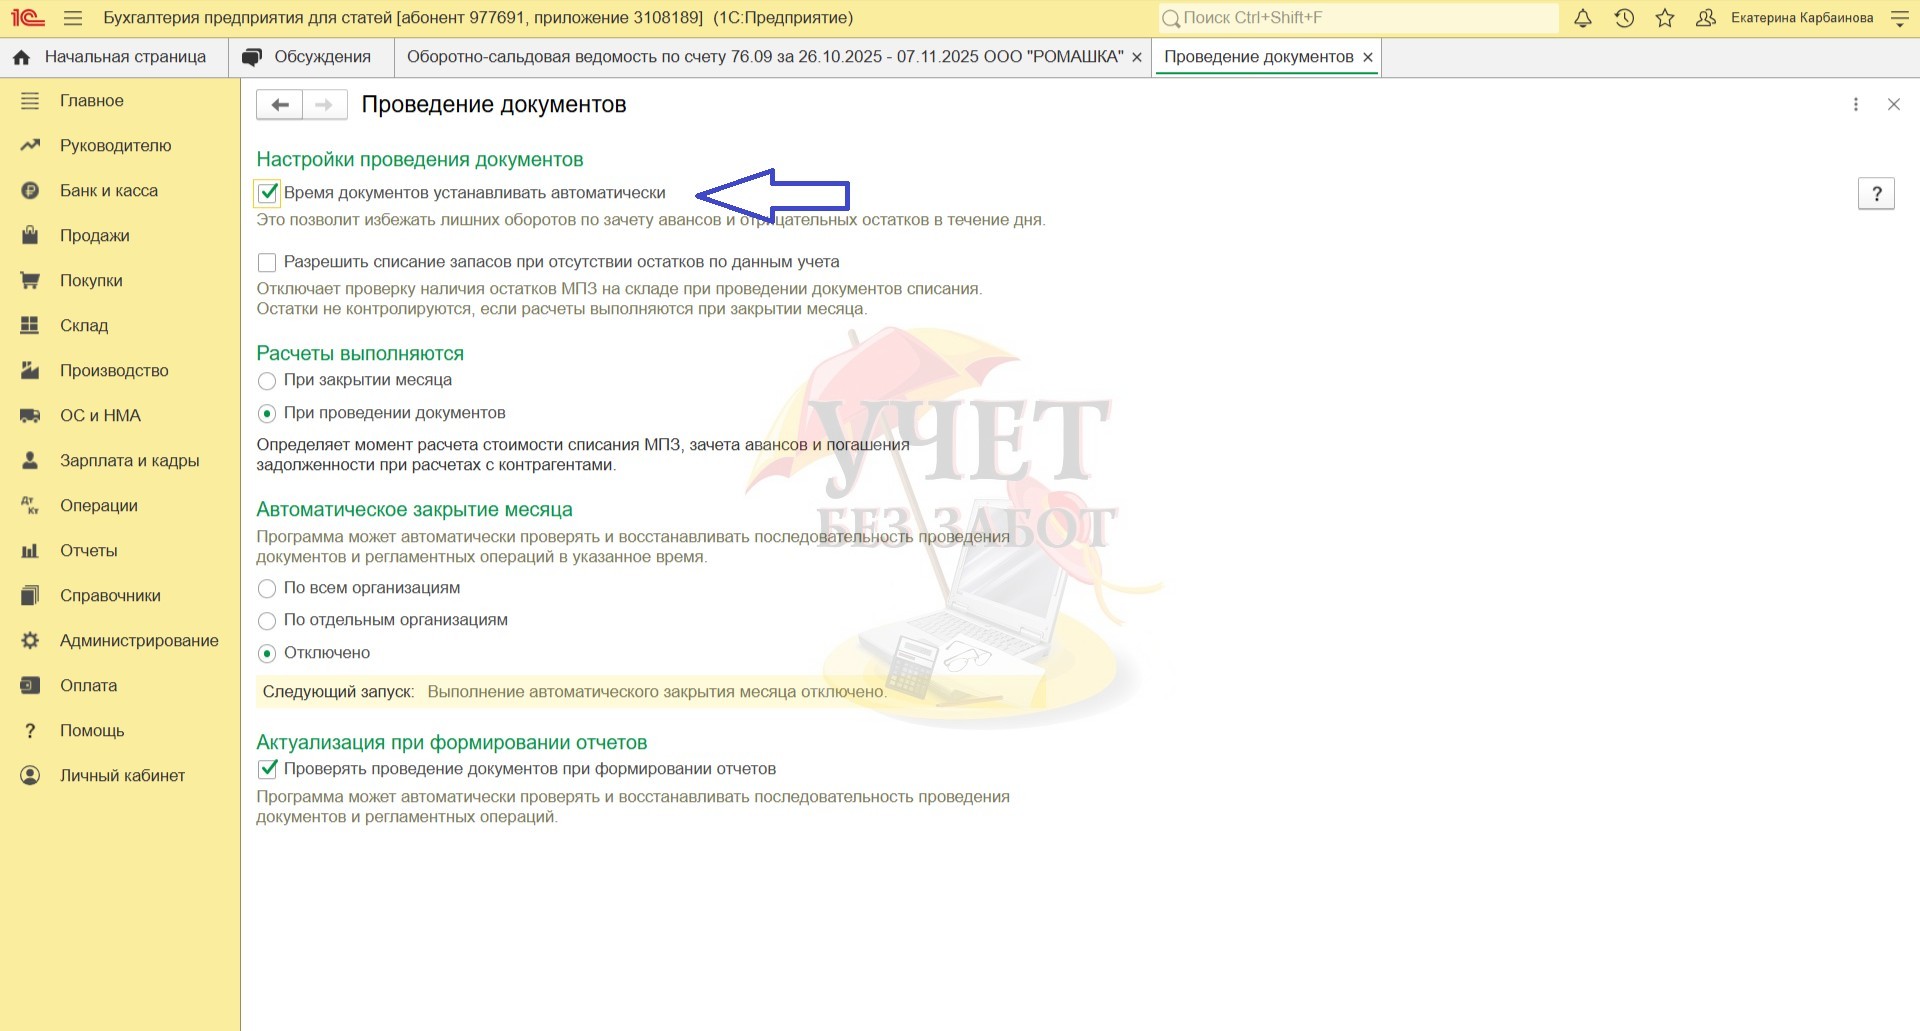Image resolution: width=1920 pixels, height=1031 pixels.
Task: Open the three-dots more actions menu
Action: tap(1856, 105)
